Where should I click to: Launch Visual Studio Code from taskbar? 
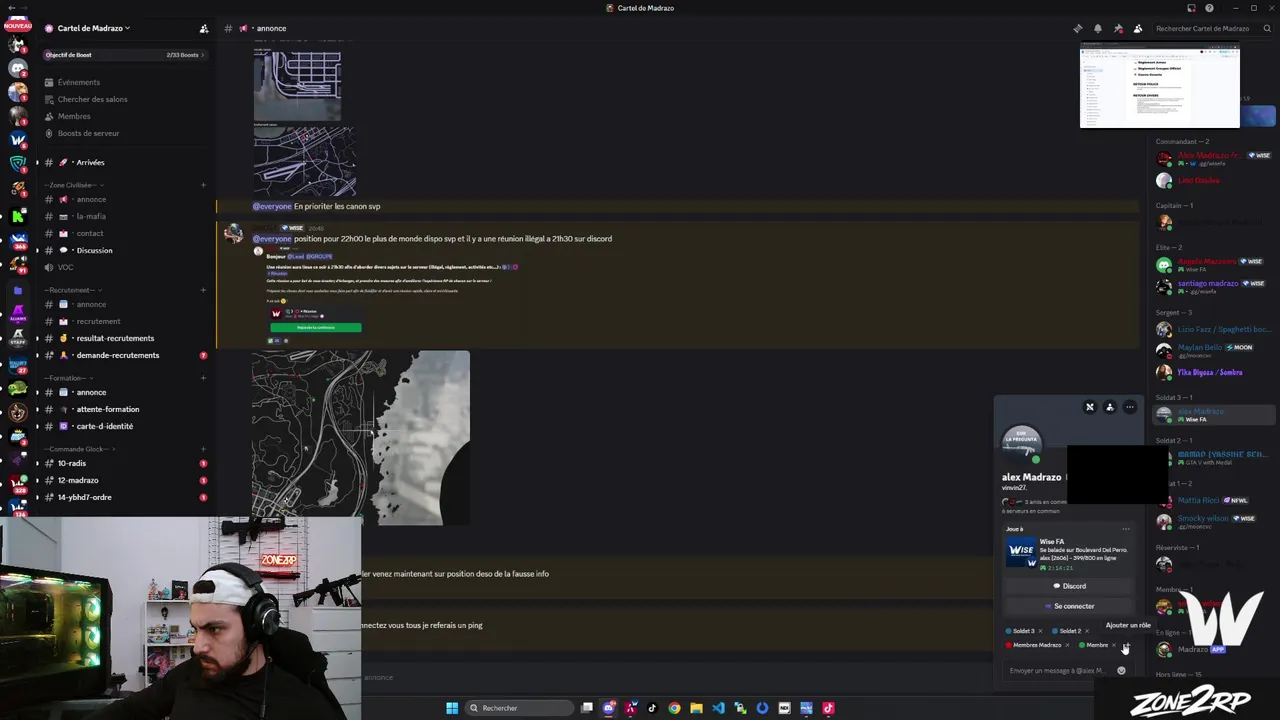[718, 708]
